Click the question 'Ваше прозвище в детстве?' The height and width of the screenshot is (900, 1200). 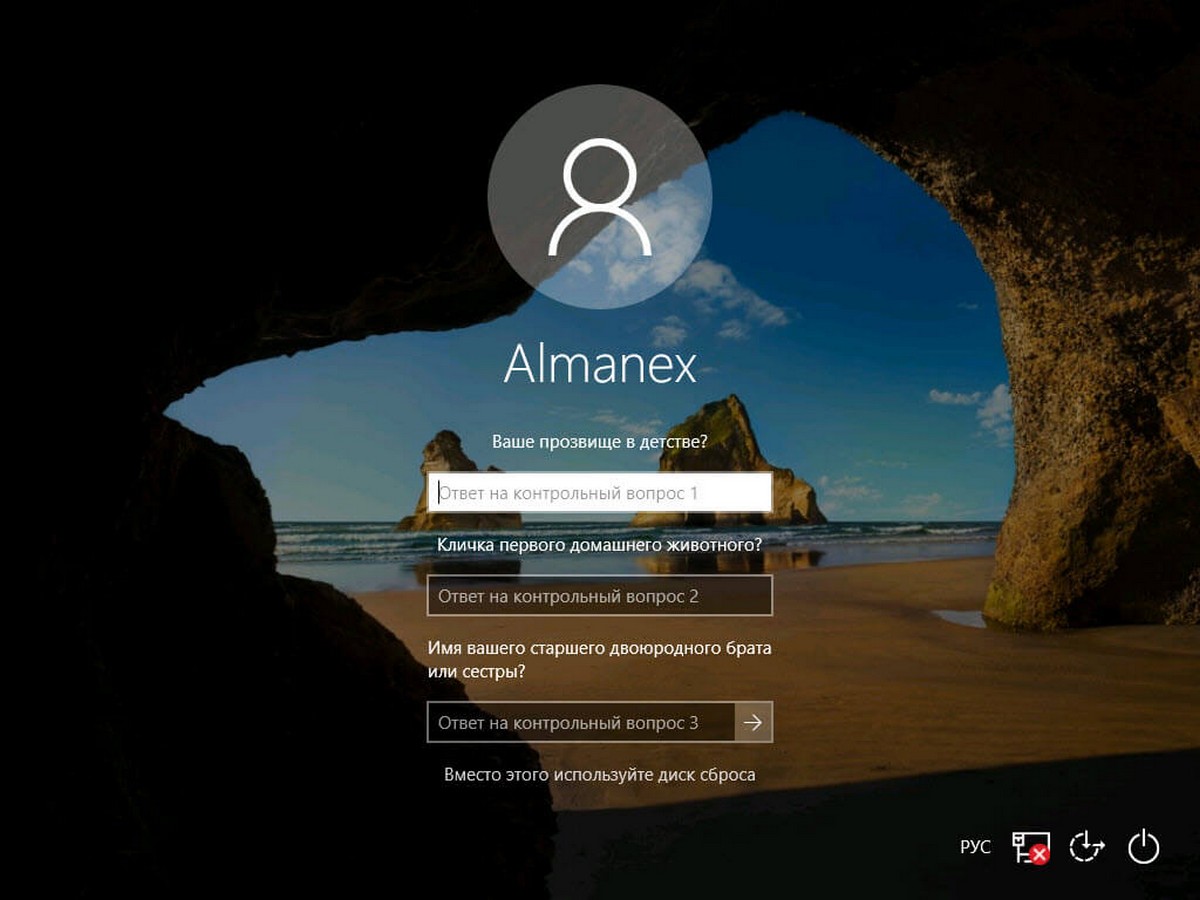point(600,440)
